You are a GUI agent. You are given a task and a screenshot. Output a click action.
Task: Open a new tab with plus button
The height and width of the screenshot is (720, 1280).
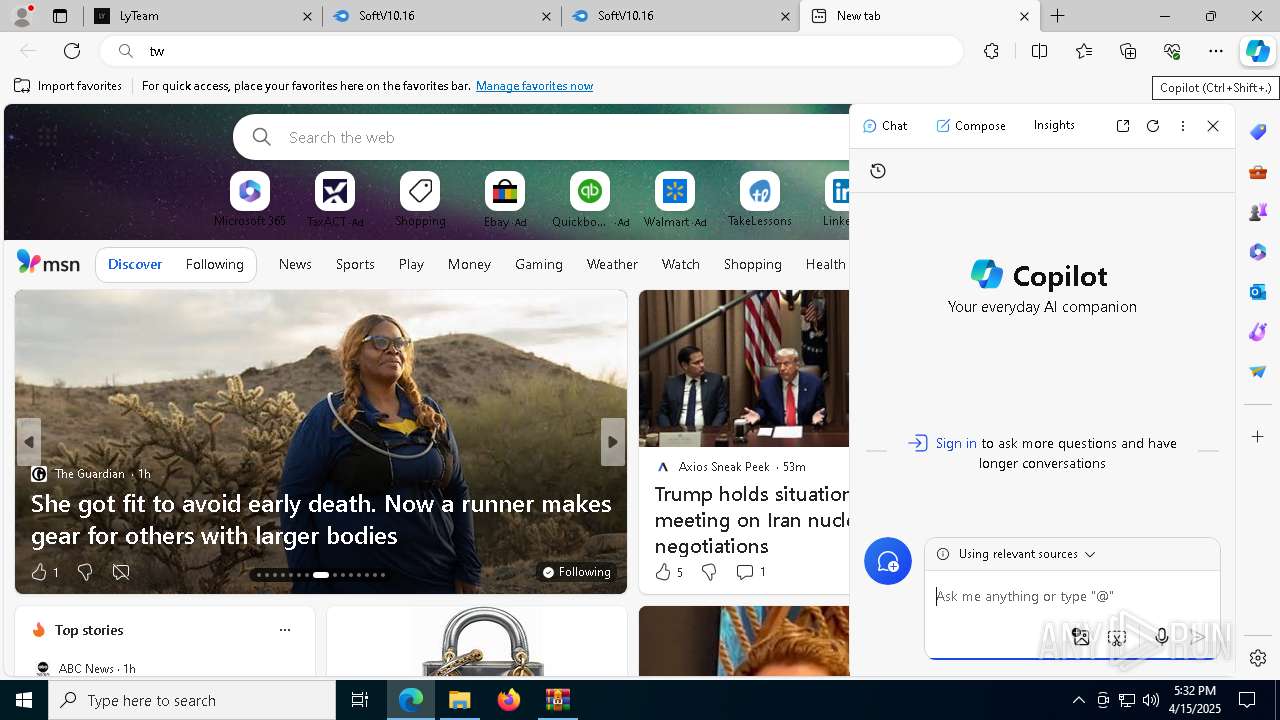click(1058, 16)
